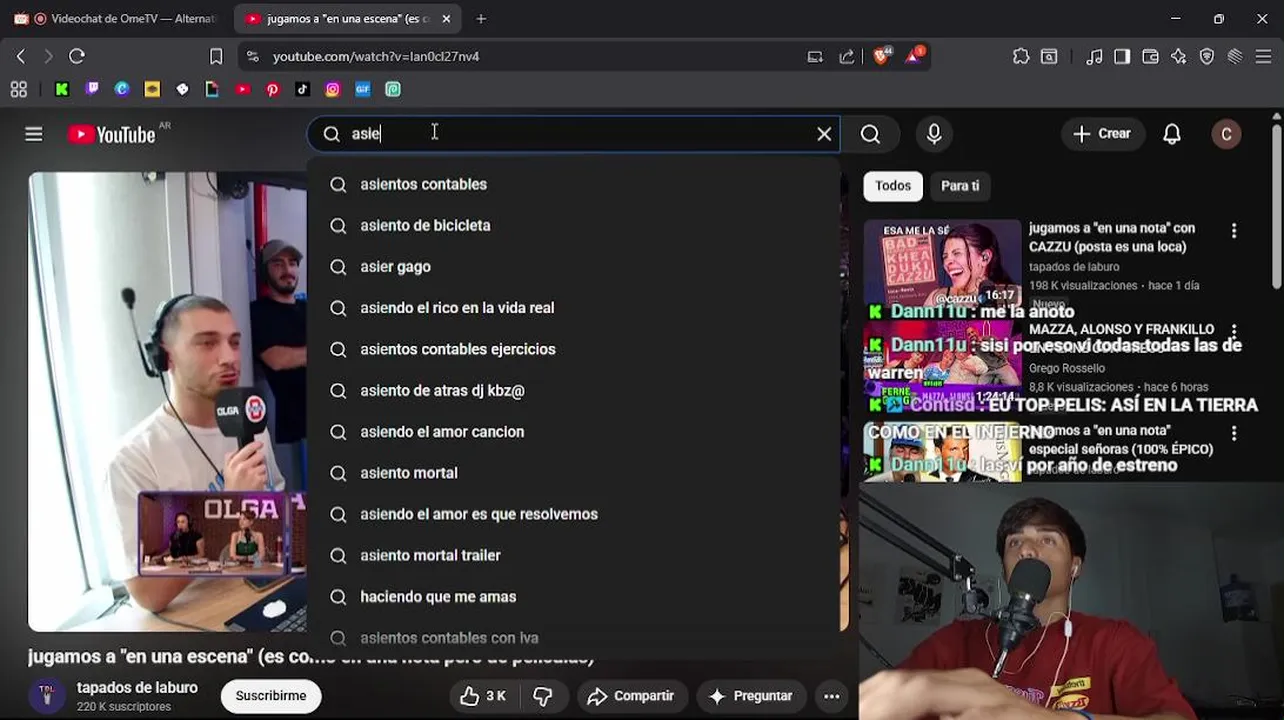1284x720 pixels.
Task: Switch to the OmeTV Videochat browser tab
Action: pos(116,19)
